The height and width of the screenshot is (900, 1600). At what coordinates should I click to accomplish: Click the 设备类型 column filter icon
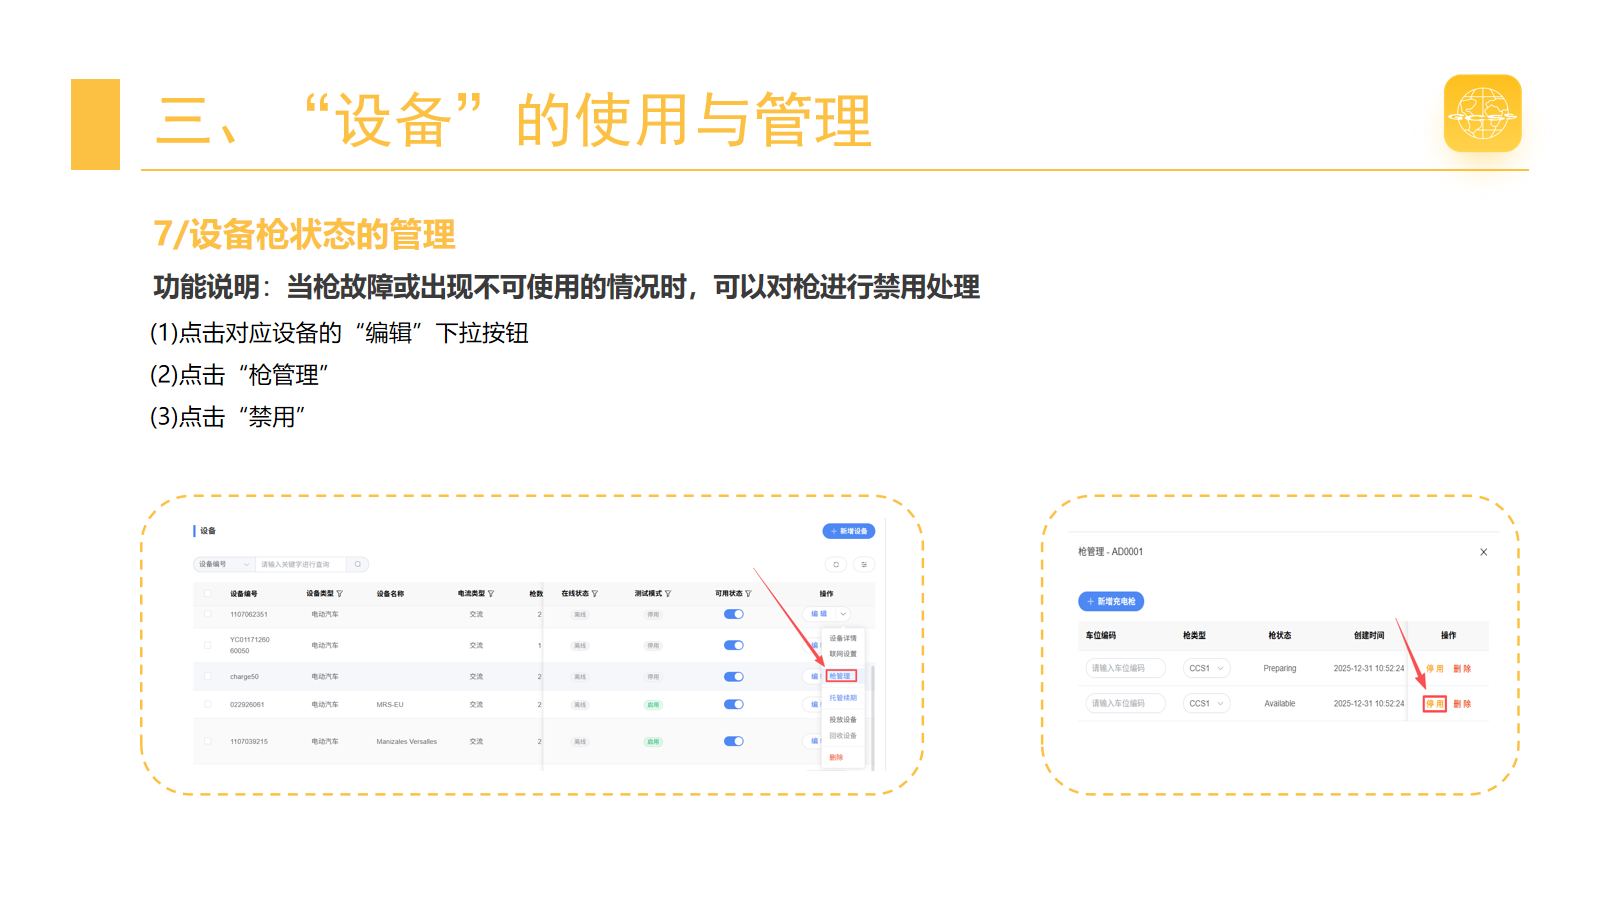[340, 594]
